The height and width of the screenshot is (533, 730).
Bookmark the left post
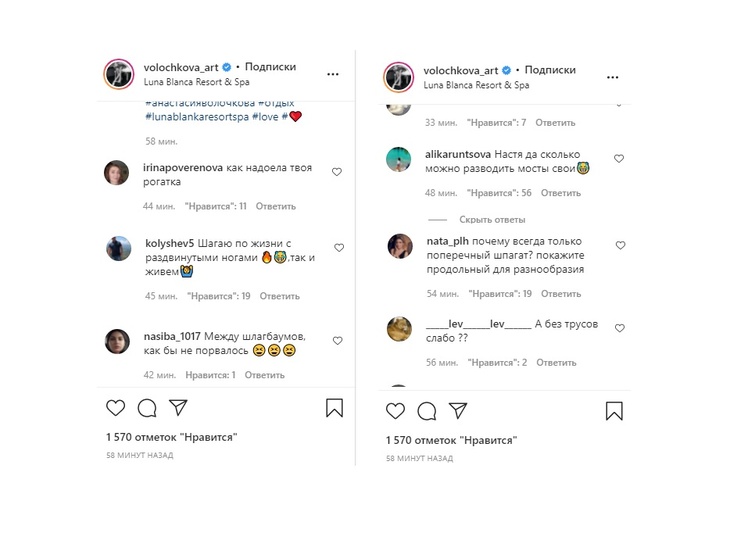[x=335, y=408]
